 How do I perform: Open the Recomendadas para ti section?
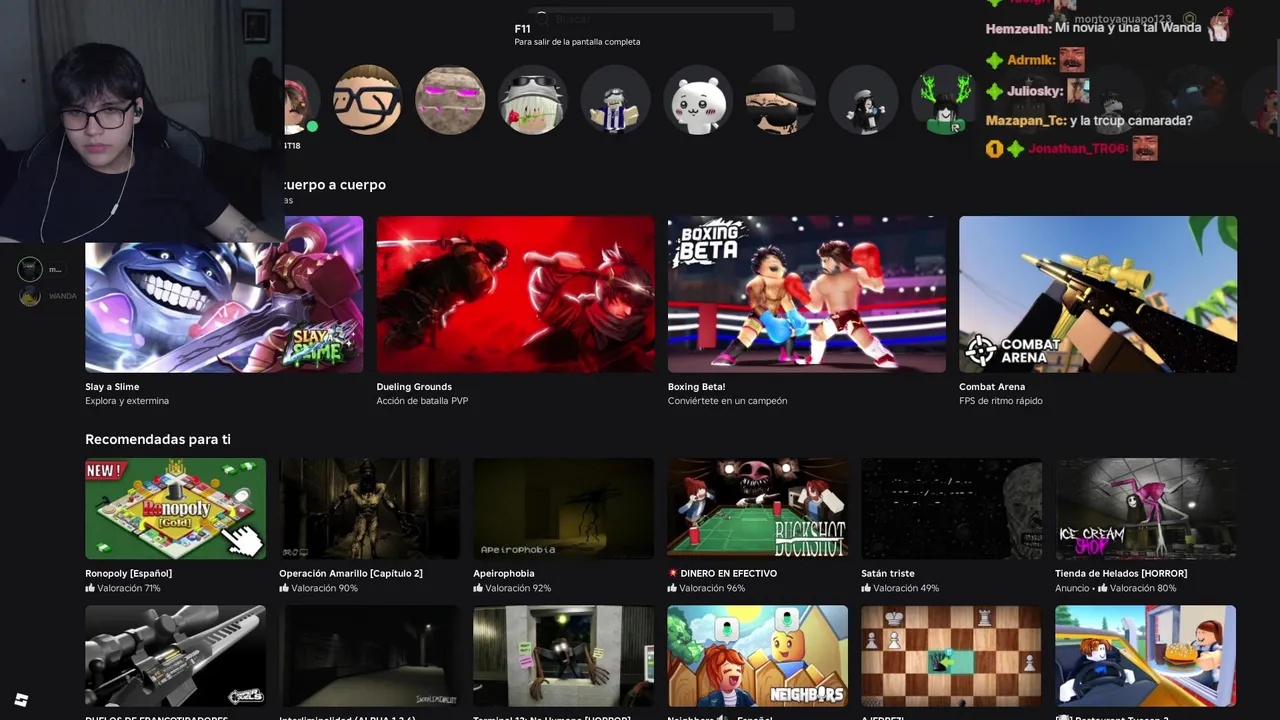click(x=158, y=439)
